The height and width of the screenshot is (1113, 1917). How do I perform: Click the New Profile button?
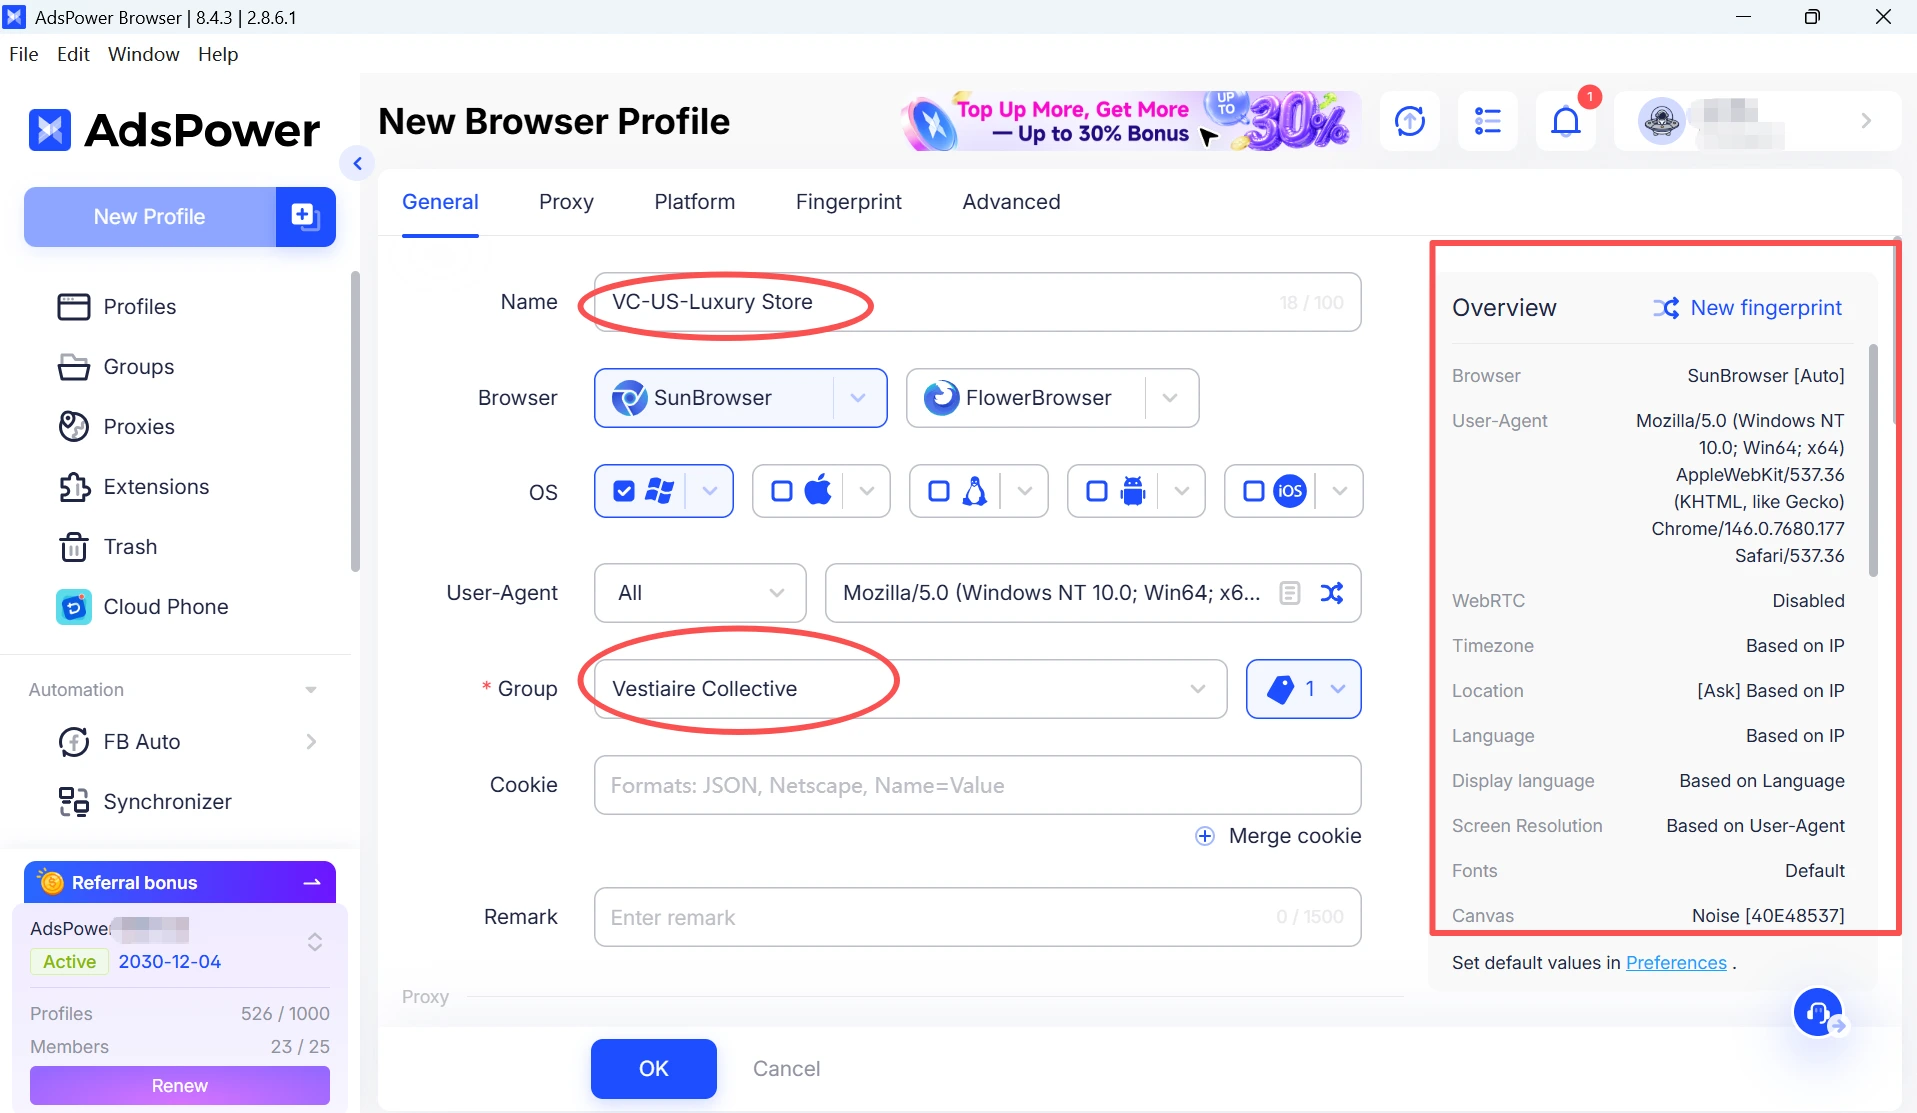click(150, 216)
